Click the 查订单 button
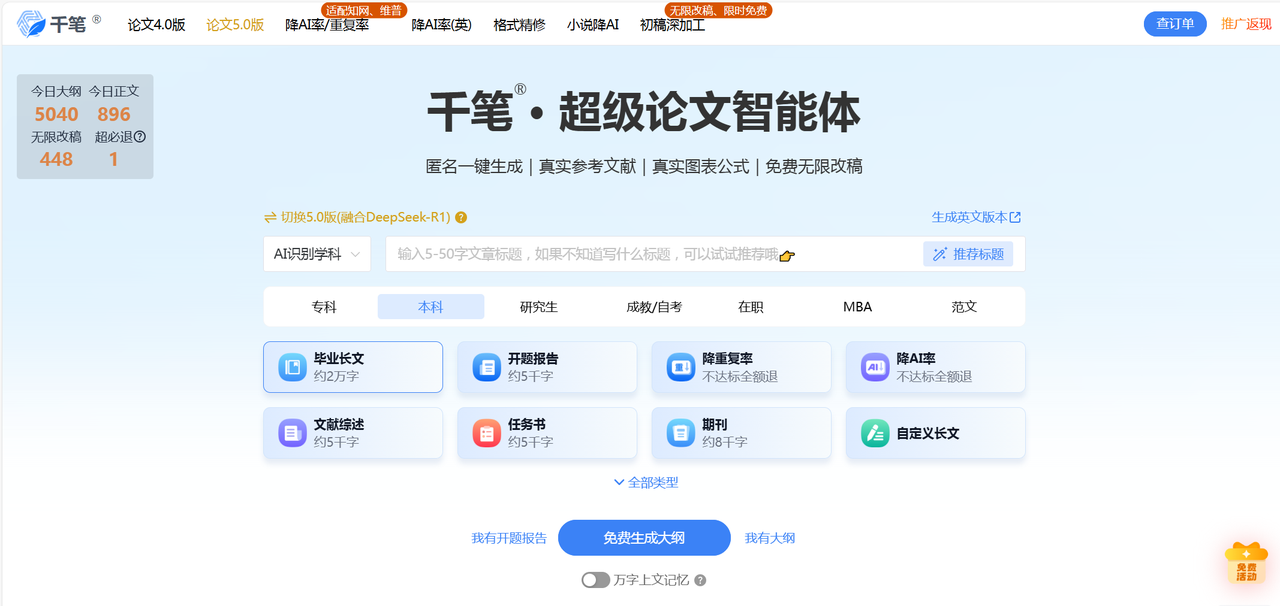 pos(1175,24)
